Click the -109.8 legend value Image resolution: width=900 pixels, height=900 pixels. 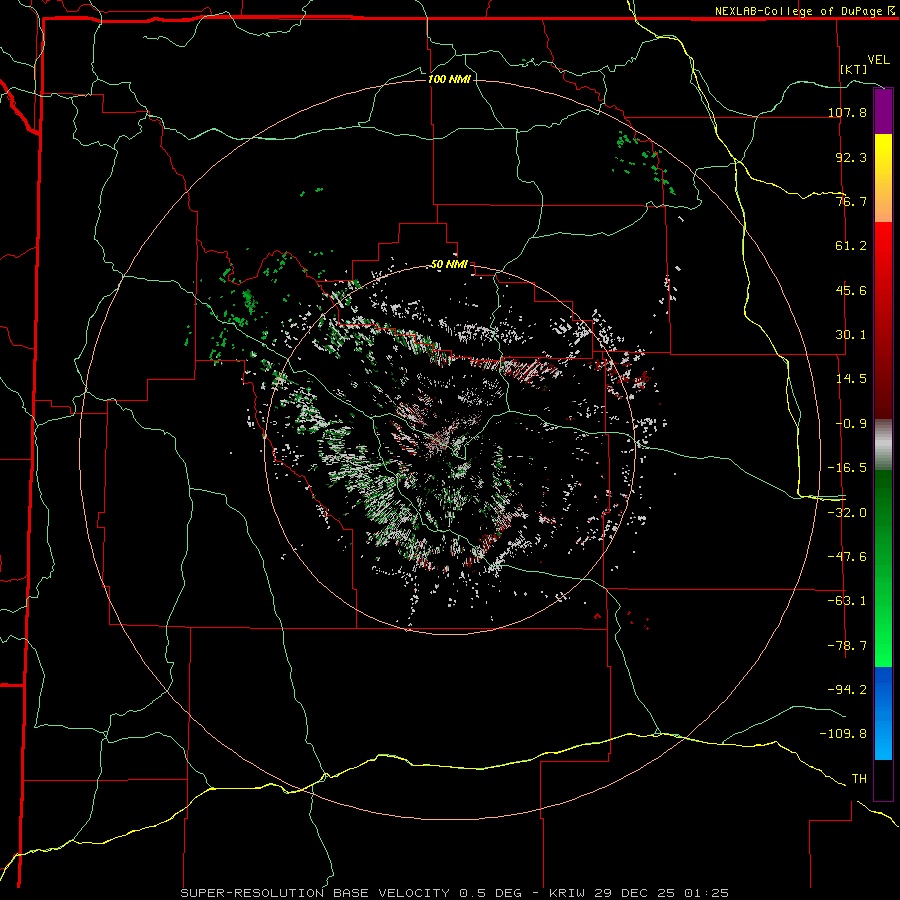click(x=843, y=734)
